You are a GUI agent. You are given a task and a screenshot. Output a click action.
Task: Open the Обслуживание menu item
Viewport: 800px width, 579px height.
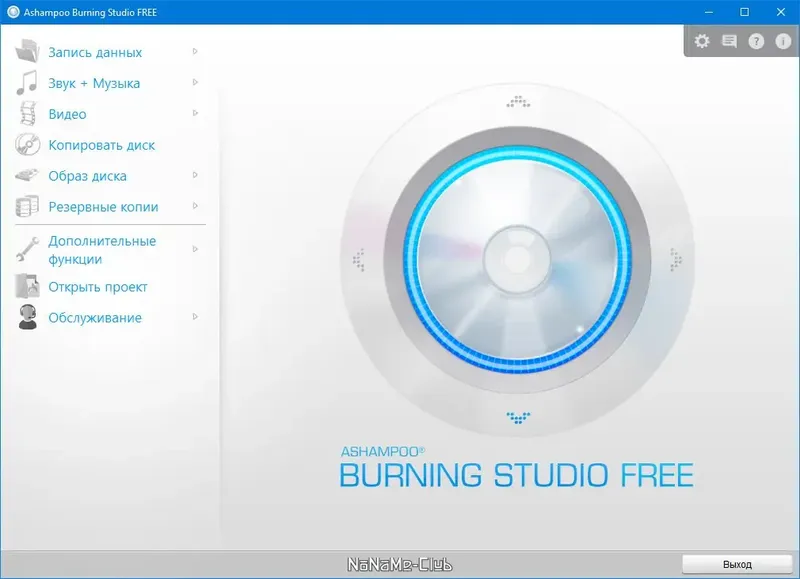[x=95, y=318]
